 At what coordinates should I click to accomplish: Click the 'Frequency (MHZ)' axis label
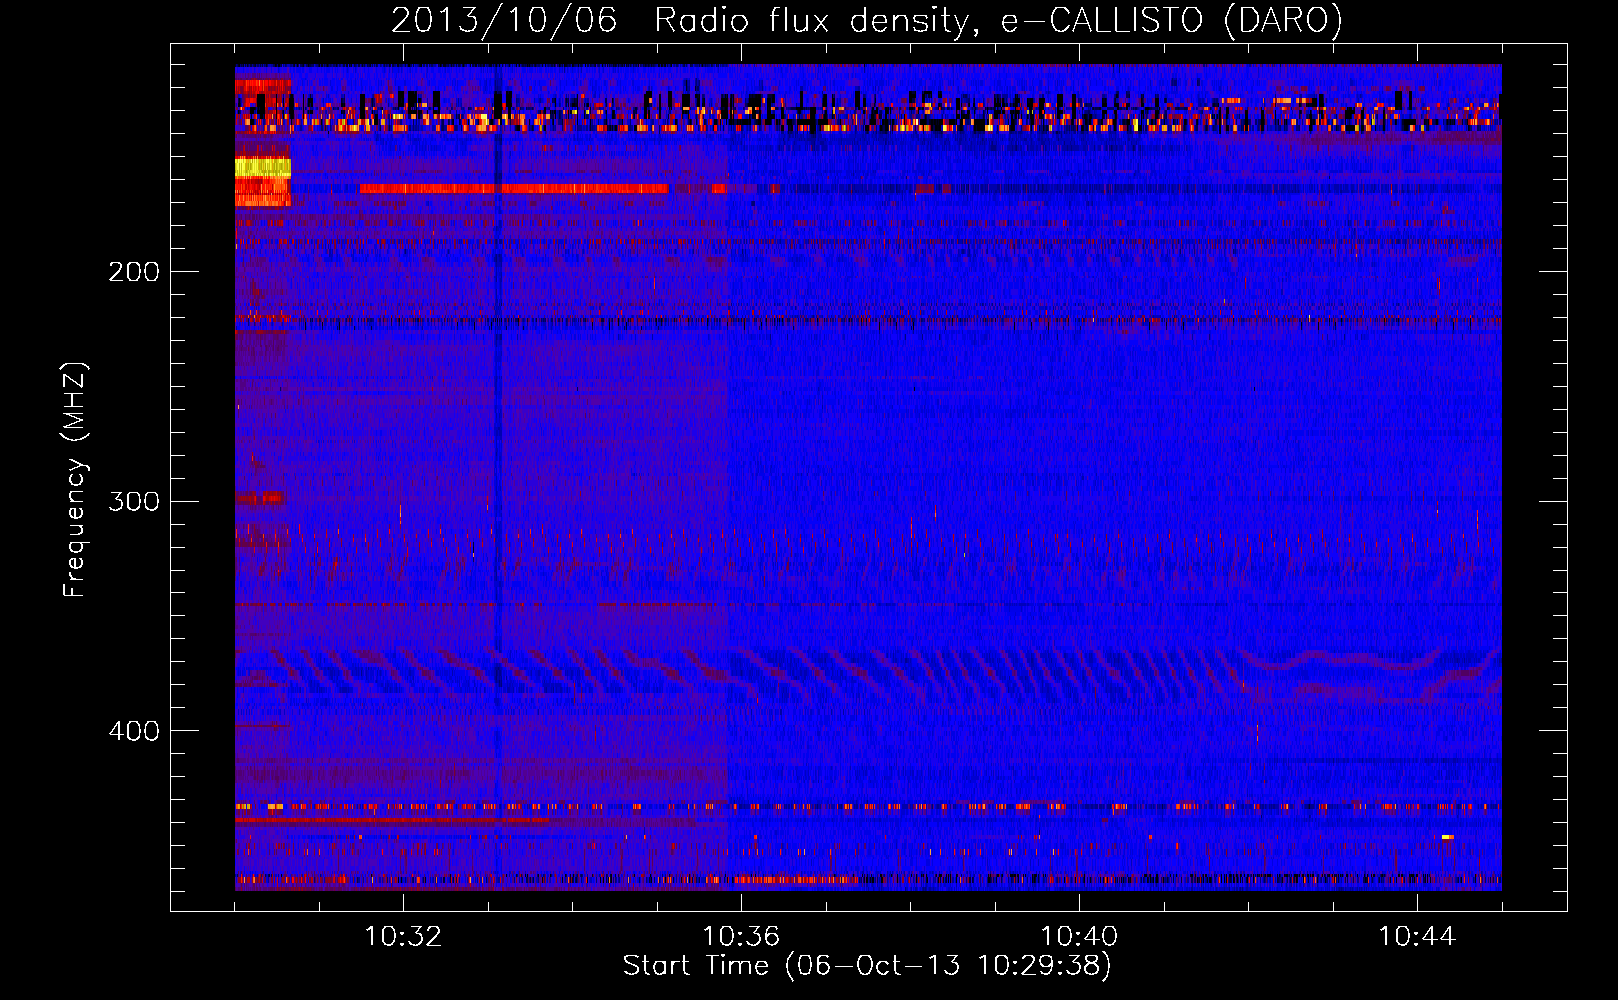(x=75, y=480)
